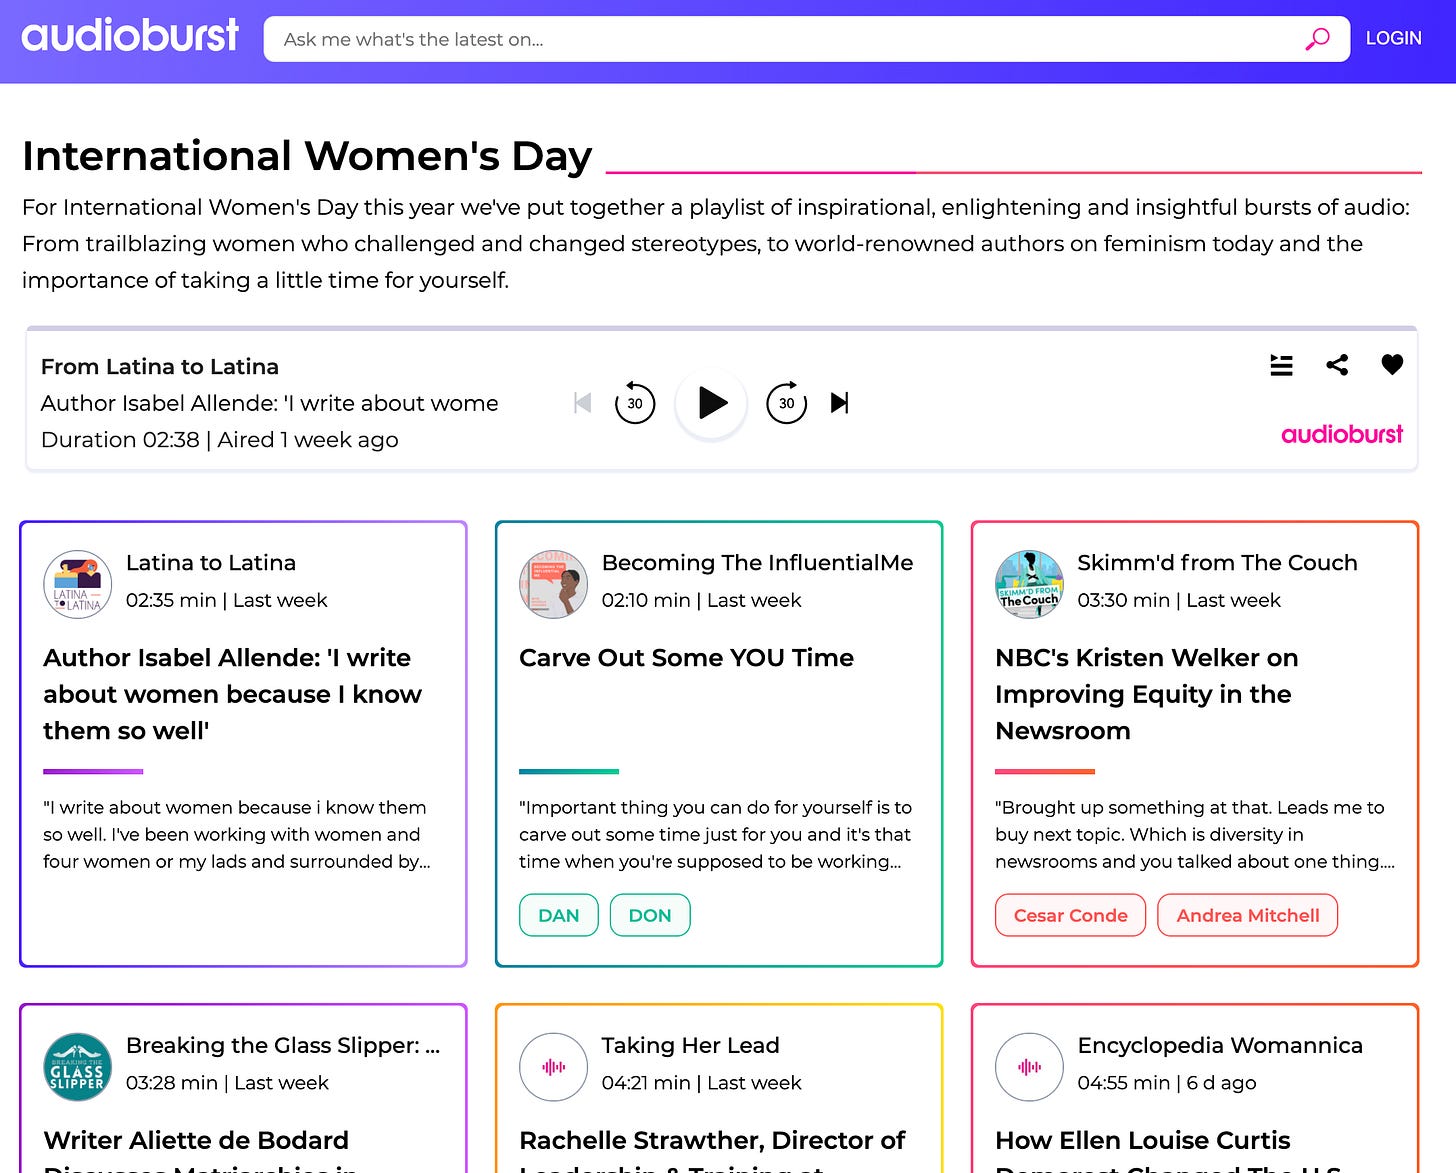Image resolution: width=1456 pixels, height=1173 pixels.
Task: Click the pink audioburst logo inside the player
Action: tap(1342, 434)
